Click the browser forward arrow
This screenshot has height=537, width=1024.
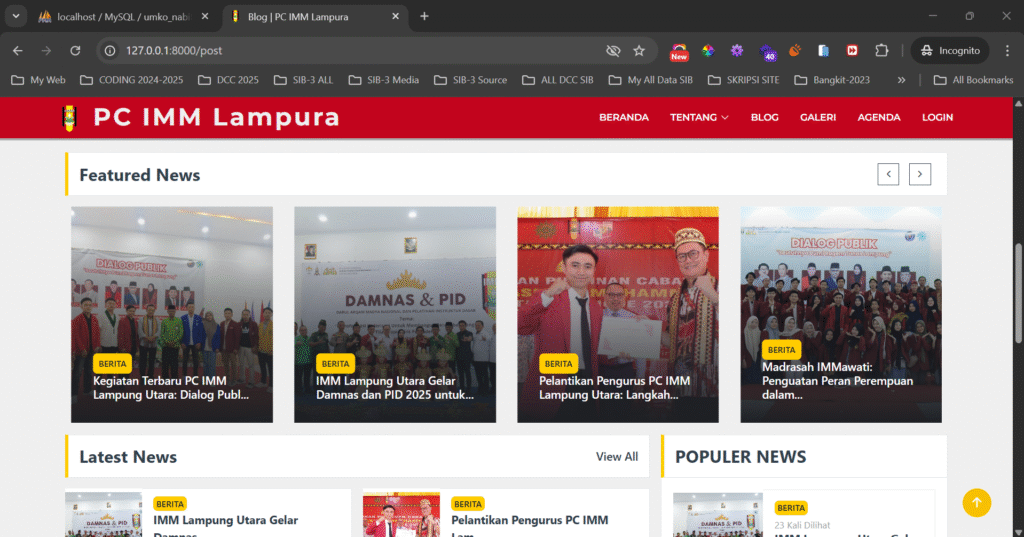click(x=46, y=50)
